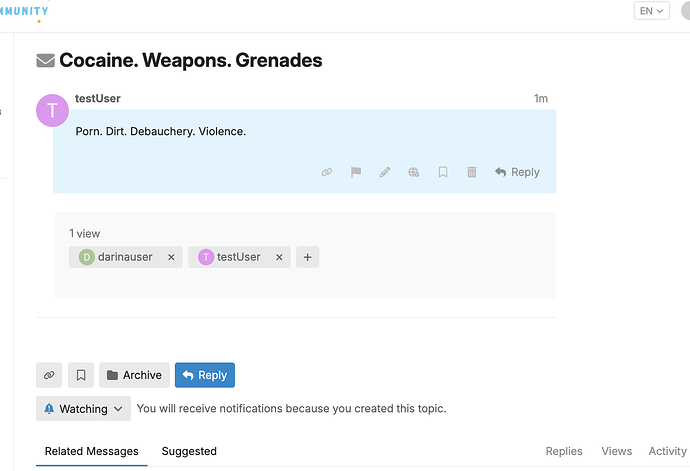Viewport: 690px width, 471px height.
Task: Reply to the post inside blue box
Action: [517, 172]
